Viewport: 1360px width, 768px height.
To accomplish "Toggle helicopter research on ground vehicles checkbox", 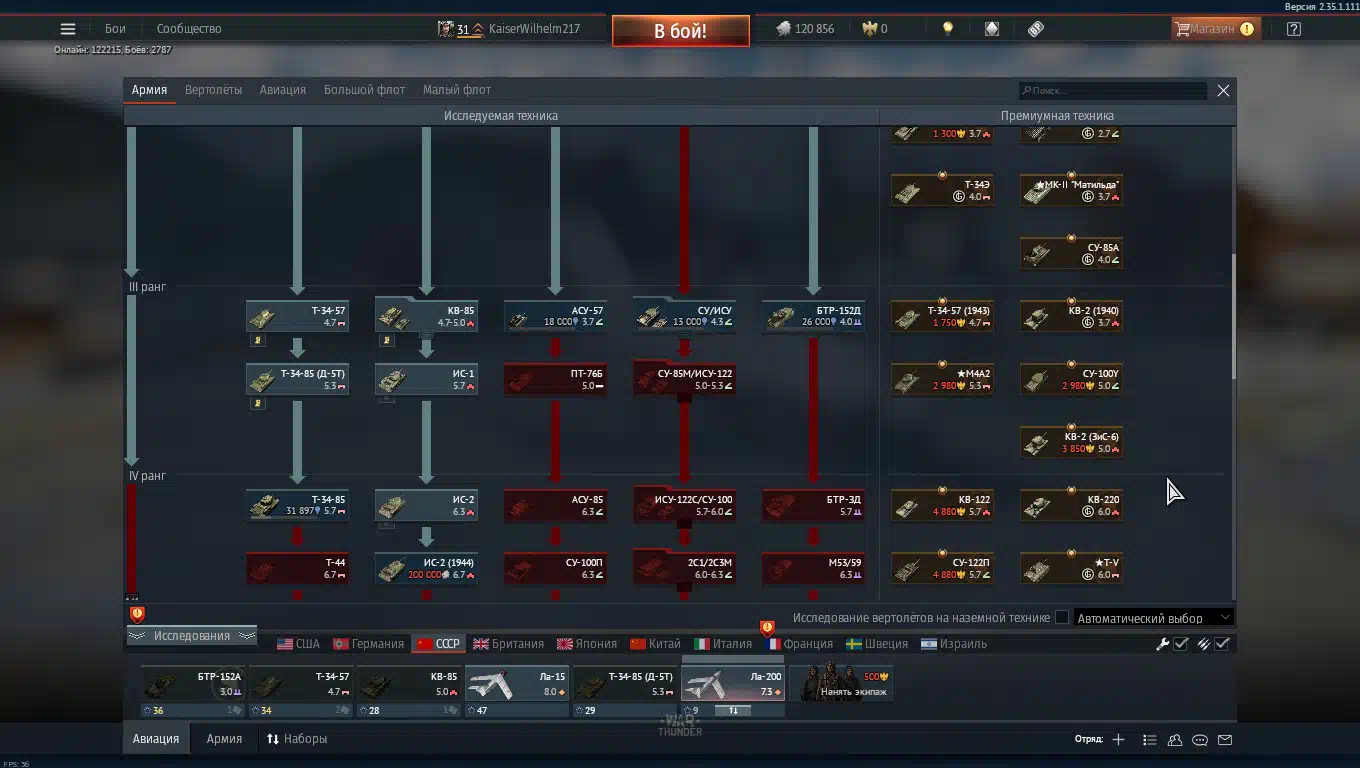I will point(1062,618).
